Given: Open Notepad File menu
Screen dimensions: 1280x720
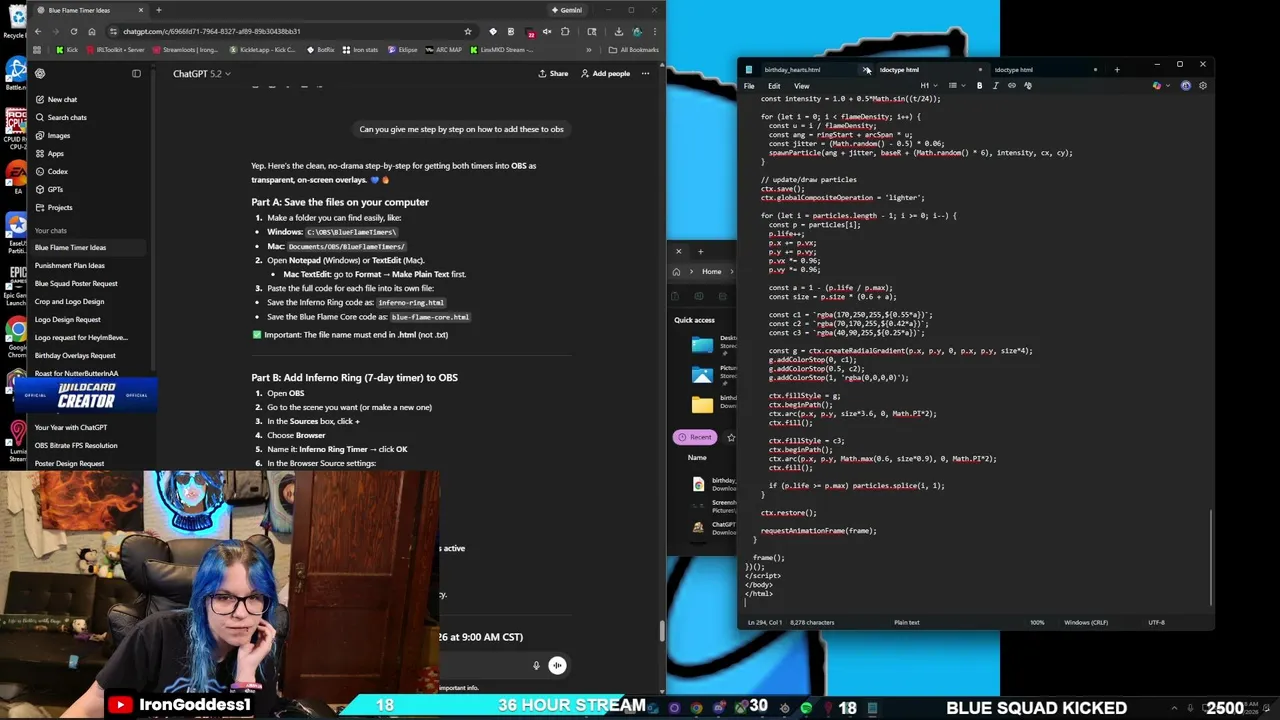Looking at the screenshot, I should tap(749, 86).
